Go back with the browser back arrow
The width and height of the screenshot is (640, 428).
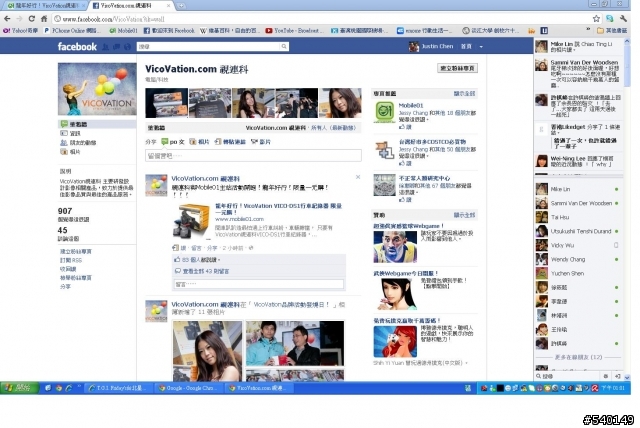click(7, 19)
